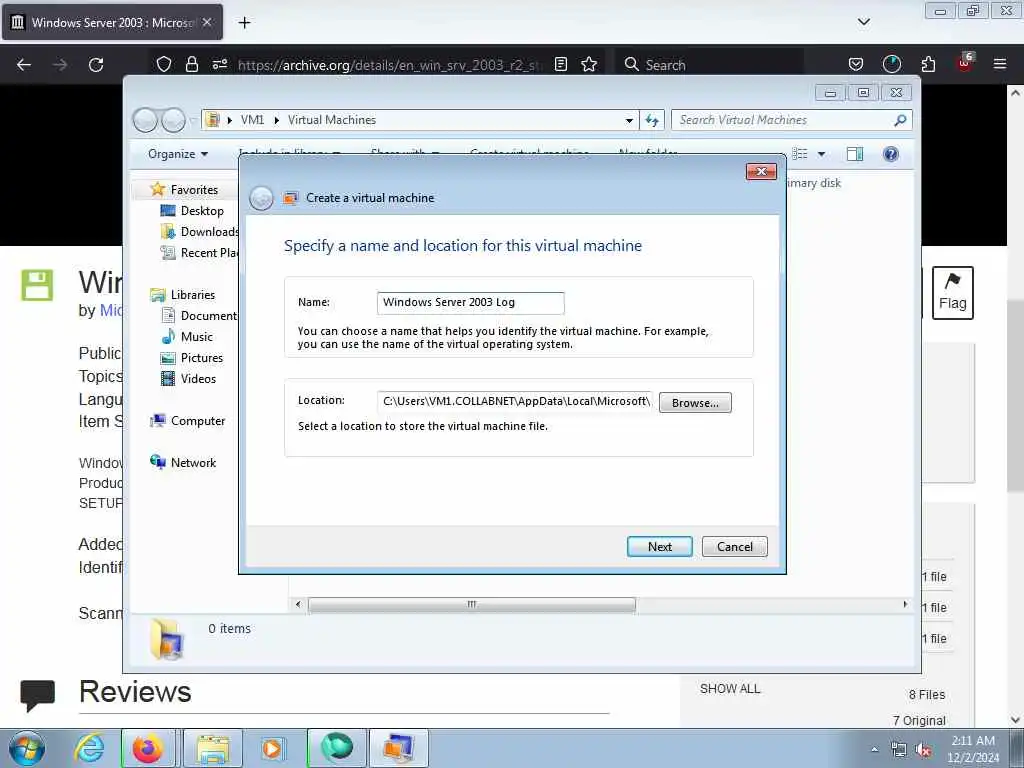Click the wizard back arrow button
The height and width of the screenshot is (768, 1024).
tap(261, 198)
